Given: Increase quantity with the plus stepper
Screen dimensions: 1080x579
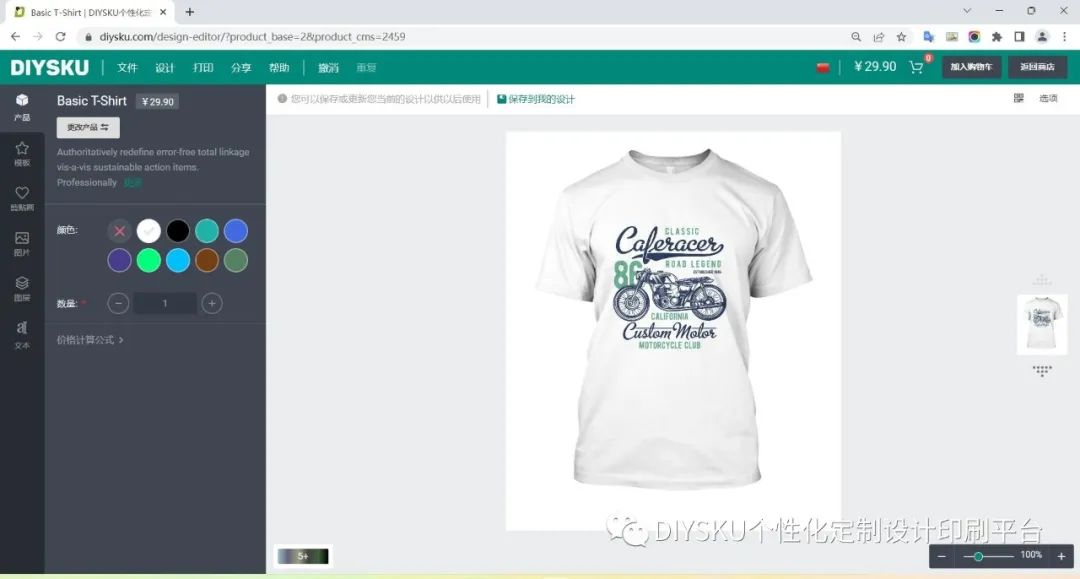Looking at the screenshot, I should click(x=211, y=302).
